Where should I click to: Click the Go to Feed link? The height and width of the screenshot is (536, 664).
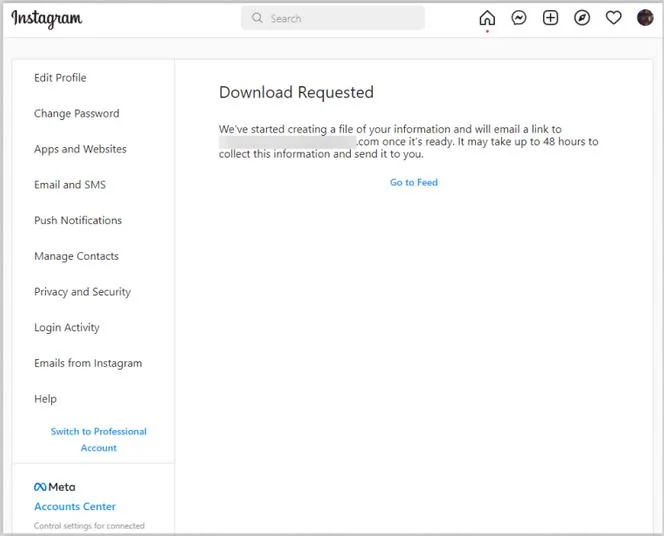[414, 182]
